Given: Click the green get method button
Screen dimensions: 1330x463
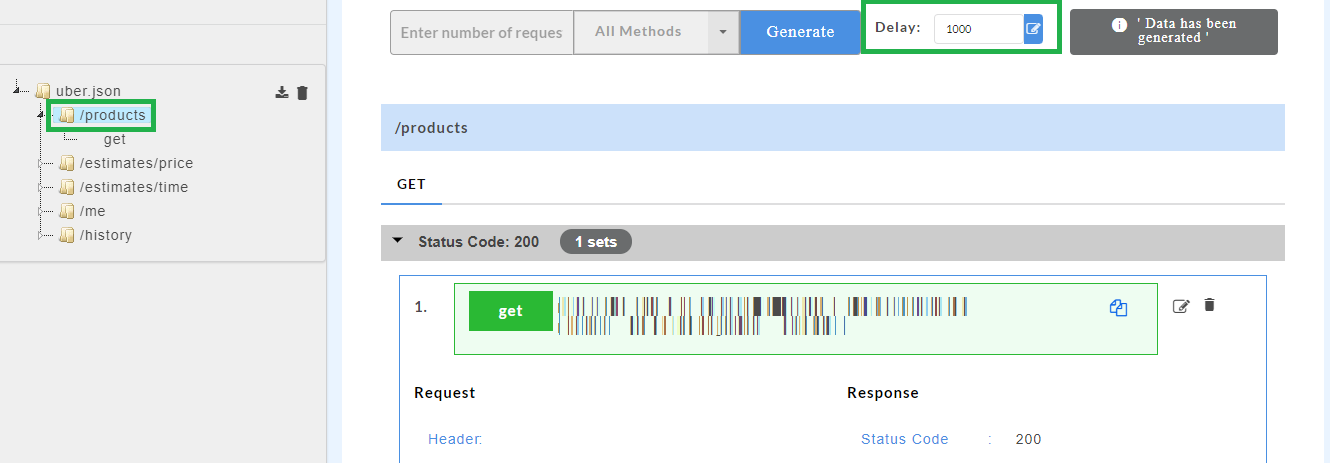Looking at the screenshot, I should point(510,311).
